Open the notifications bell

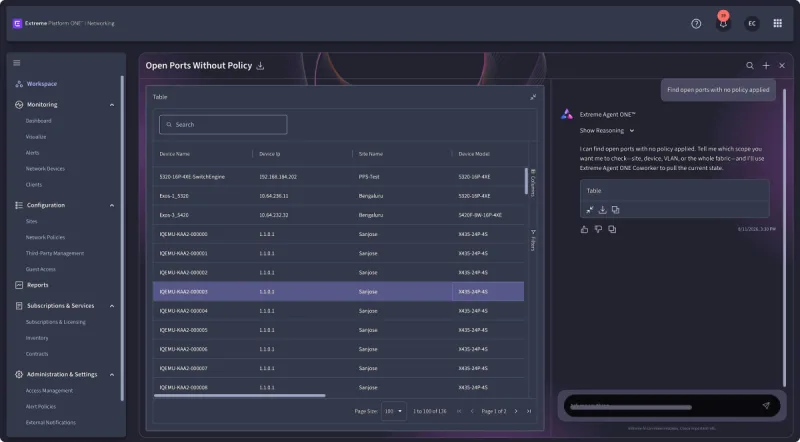[x=723, y=23]
